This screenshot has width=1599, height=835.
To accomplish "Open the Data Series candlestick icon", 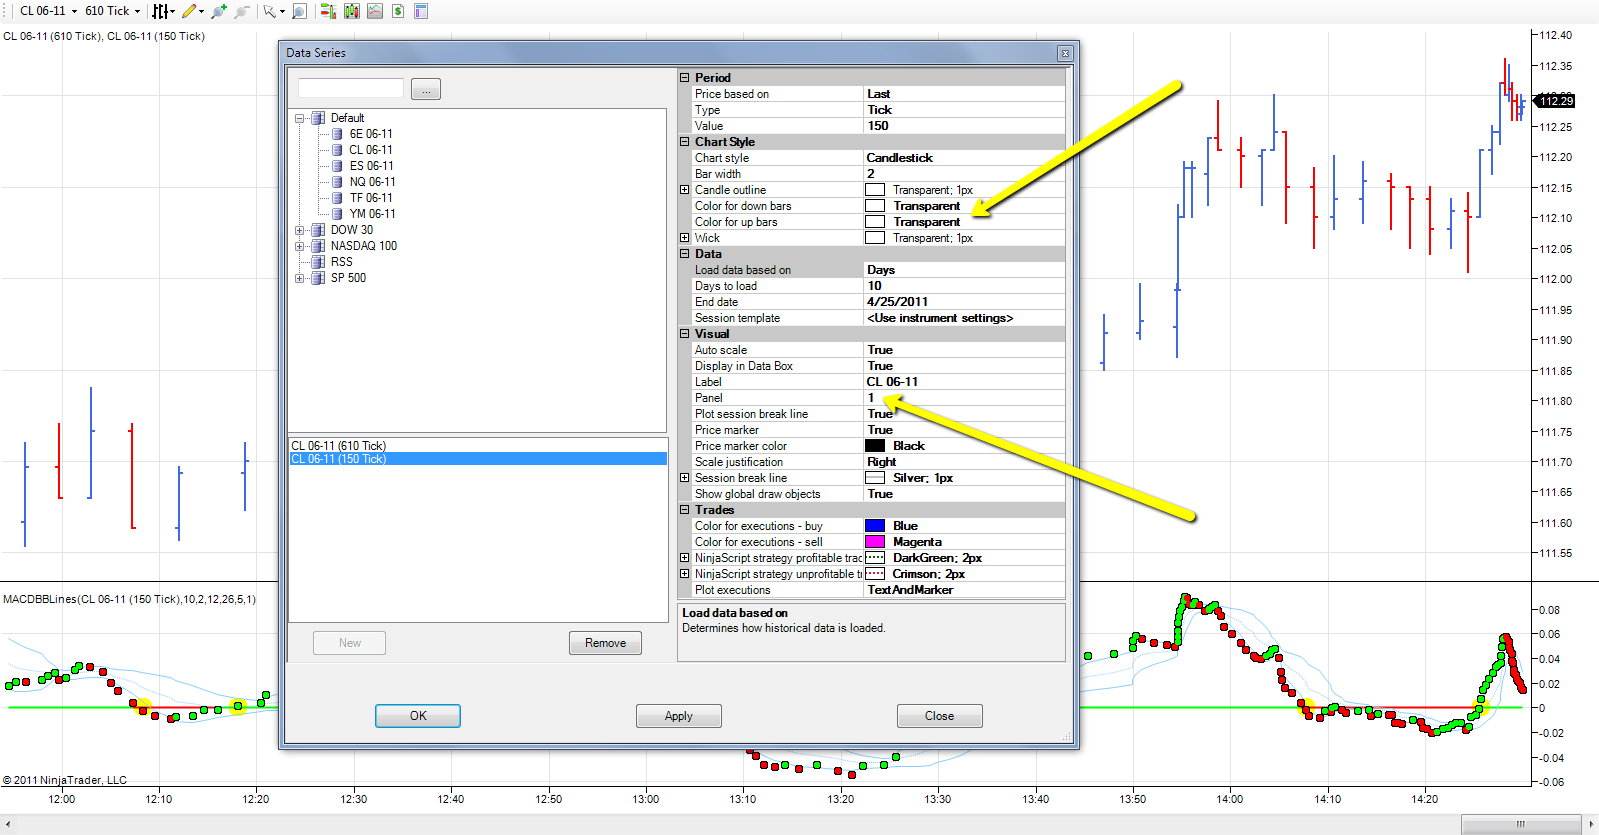I will coord(352,11).
